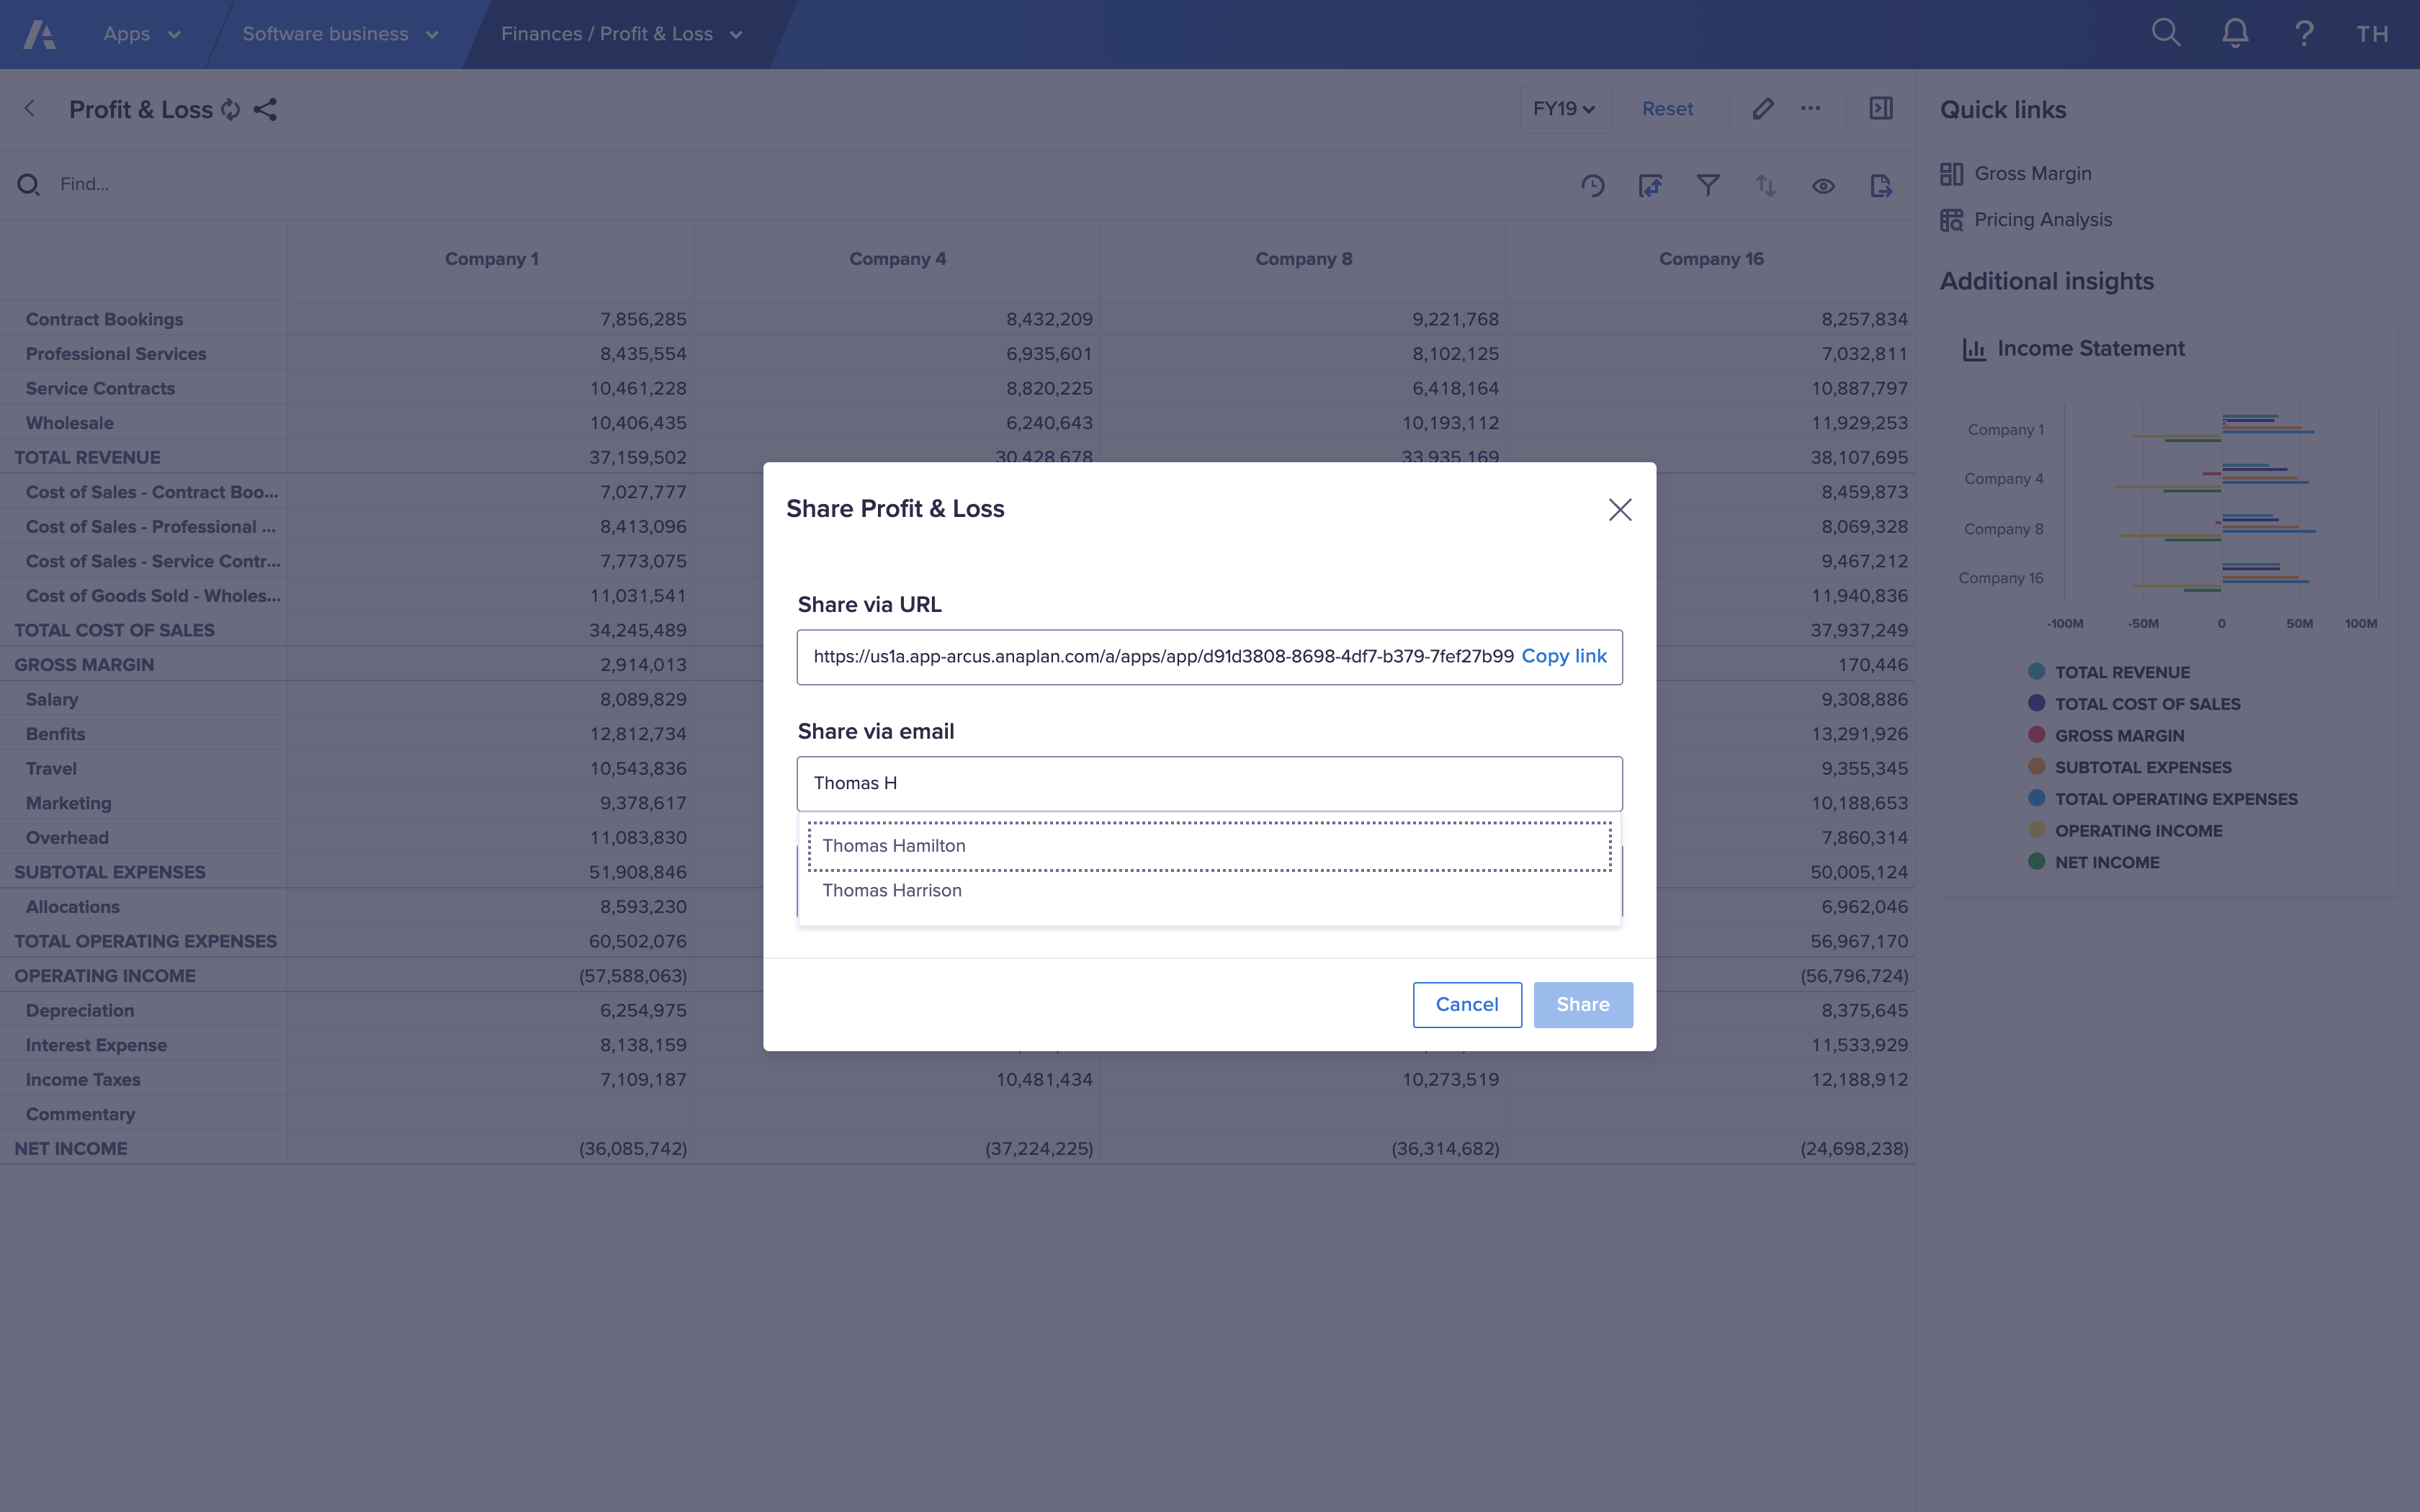Select the Company 8 column header
Image resolution: width=2420 pixels, height=1512 pixels.
click(1303, 259)
